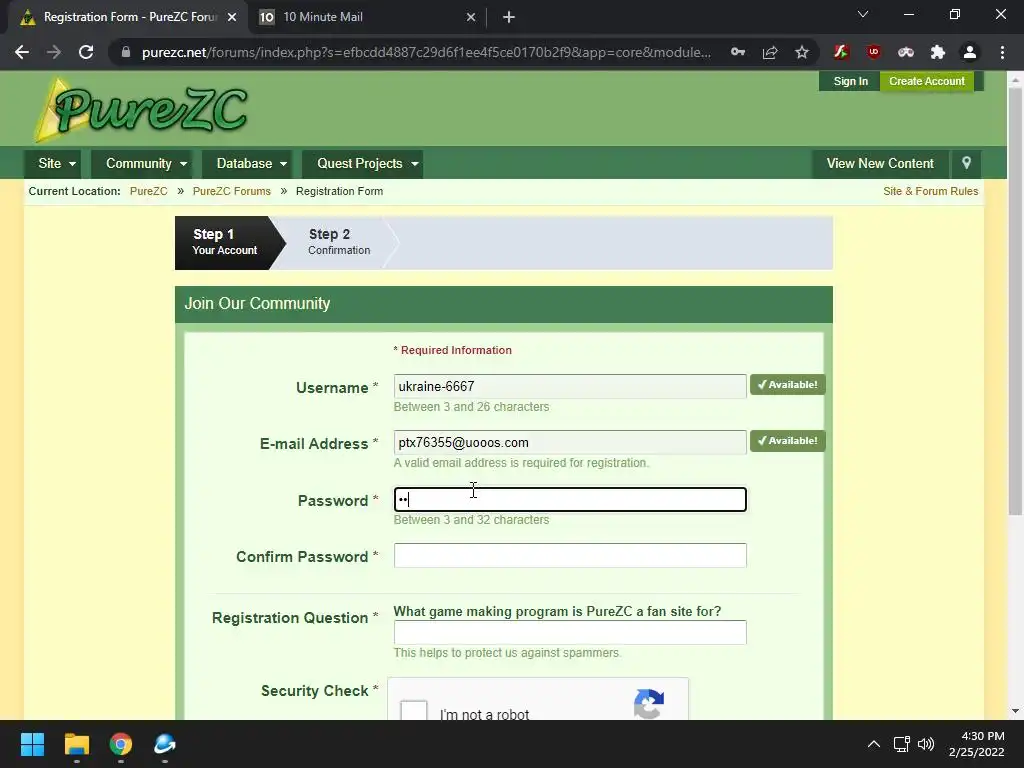1024x768 pixels.
Task: Click Step 2 Confirmation
Action: point(339,242)
